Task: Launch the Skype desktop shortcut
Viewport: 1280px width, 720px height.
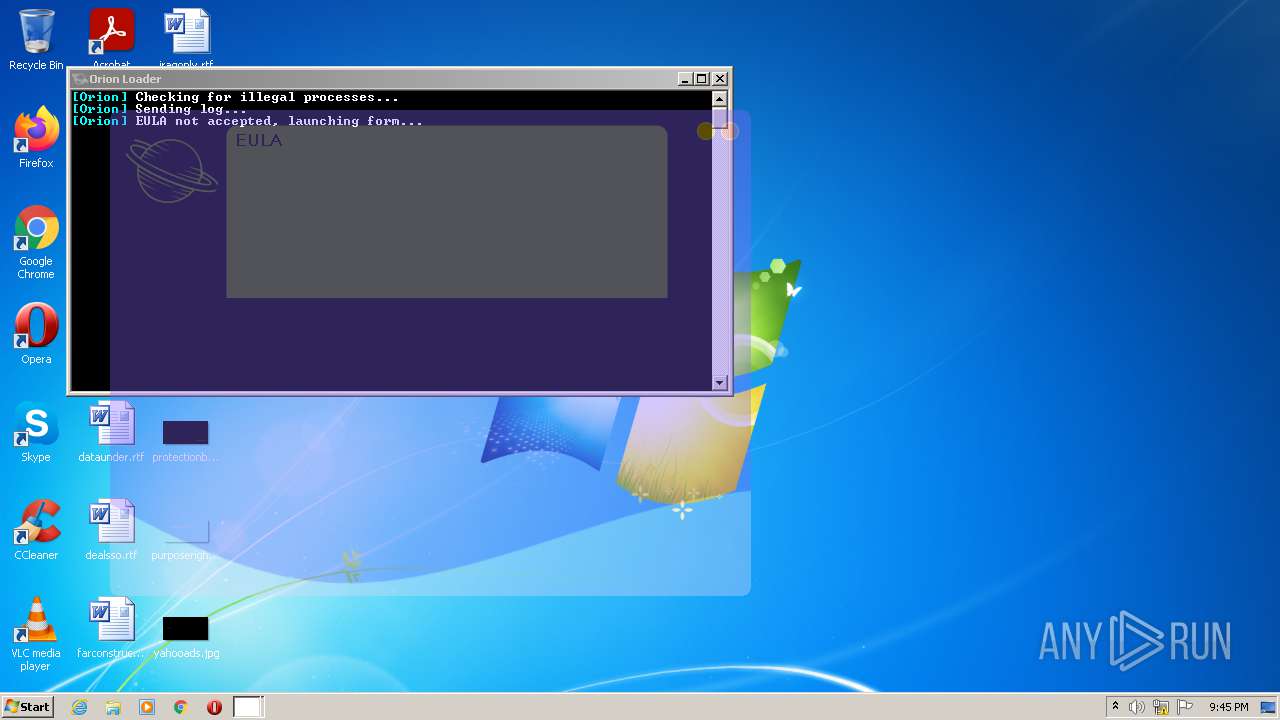Action: [36, 432]
